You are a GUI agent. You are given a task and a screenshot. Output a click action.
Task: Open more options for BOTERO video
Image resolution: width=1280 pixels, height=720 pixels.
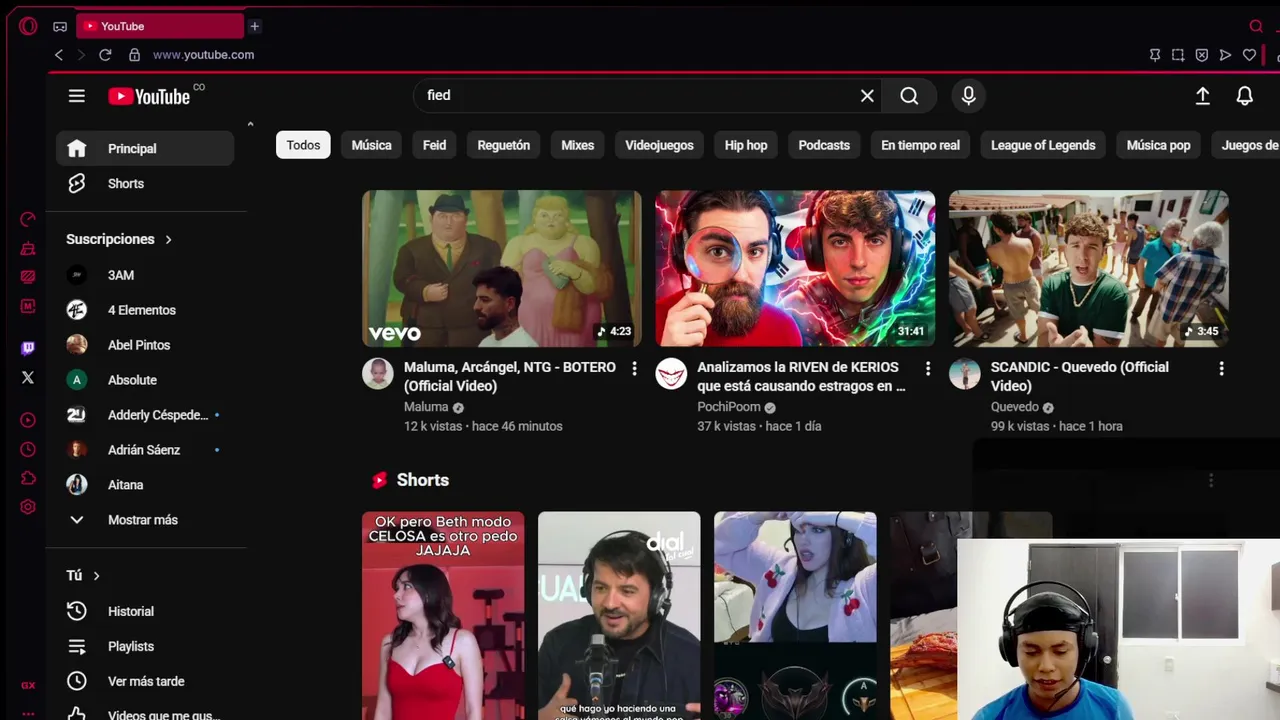pyautogui.click(x=634, y=369)
